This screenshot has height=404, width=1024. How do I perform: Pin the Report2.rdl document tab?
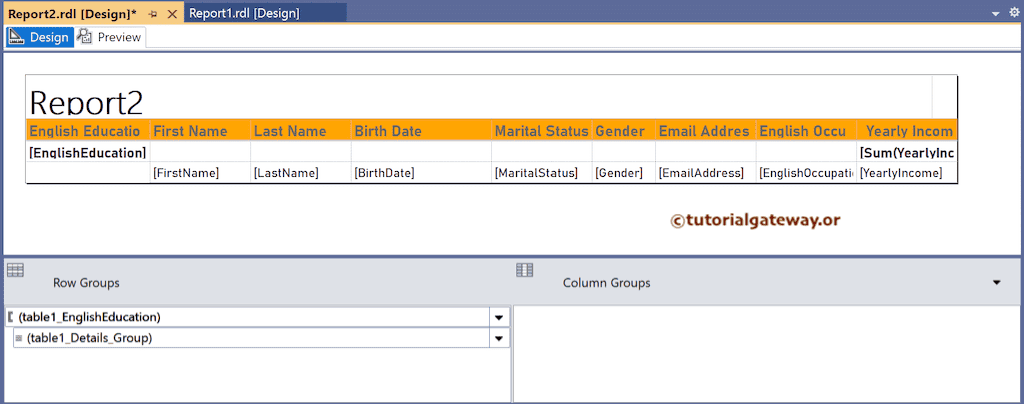point(153,14)
